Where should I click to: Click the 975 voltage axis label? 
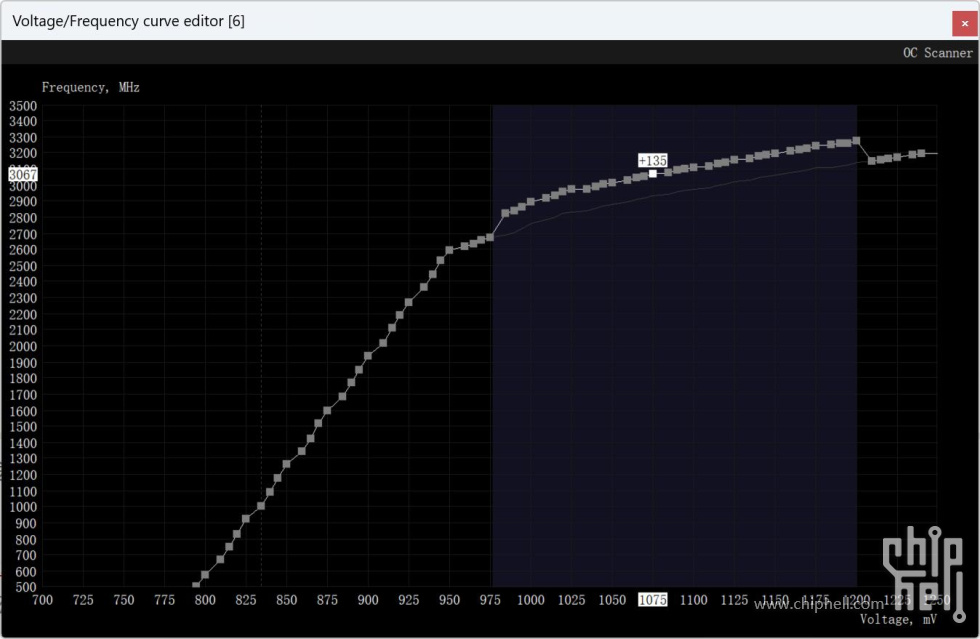[490, 600]
